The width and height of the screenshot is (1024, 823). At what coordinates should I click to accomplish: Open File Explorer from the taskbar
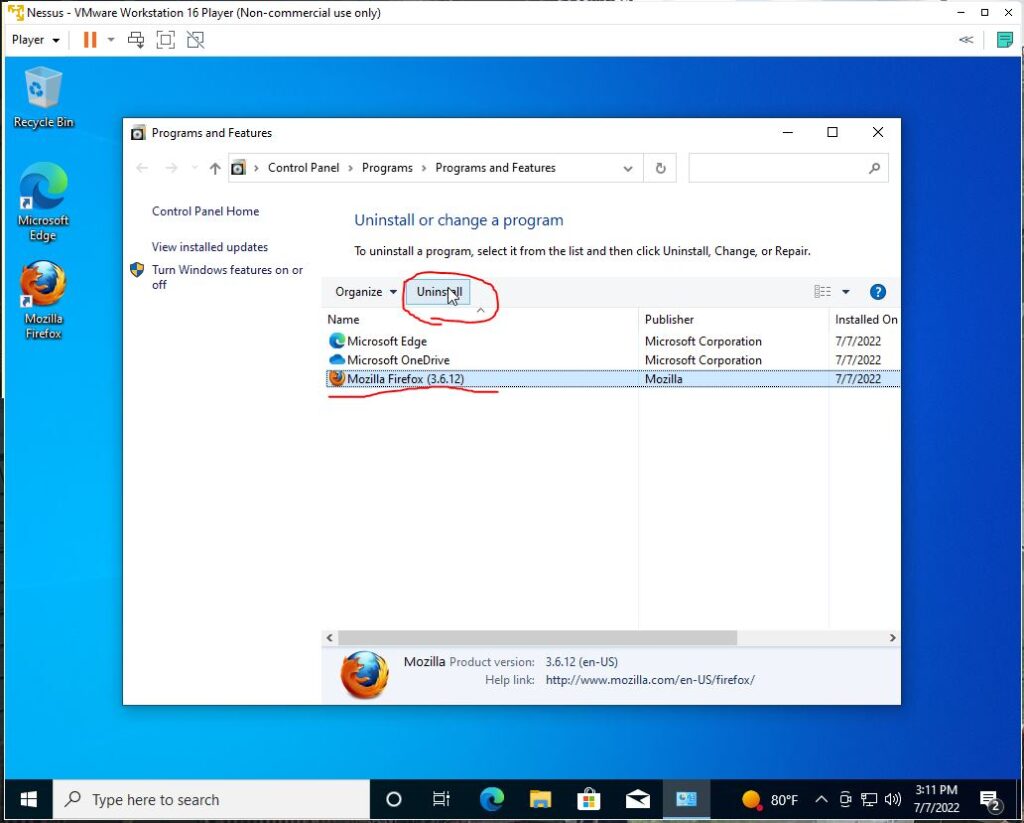(540, 799)
